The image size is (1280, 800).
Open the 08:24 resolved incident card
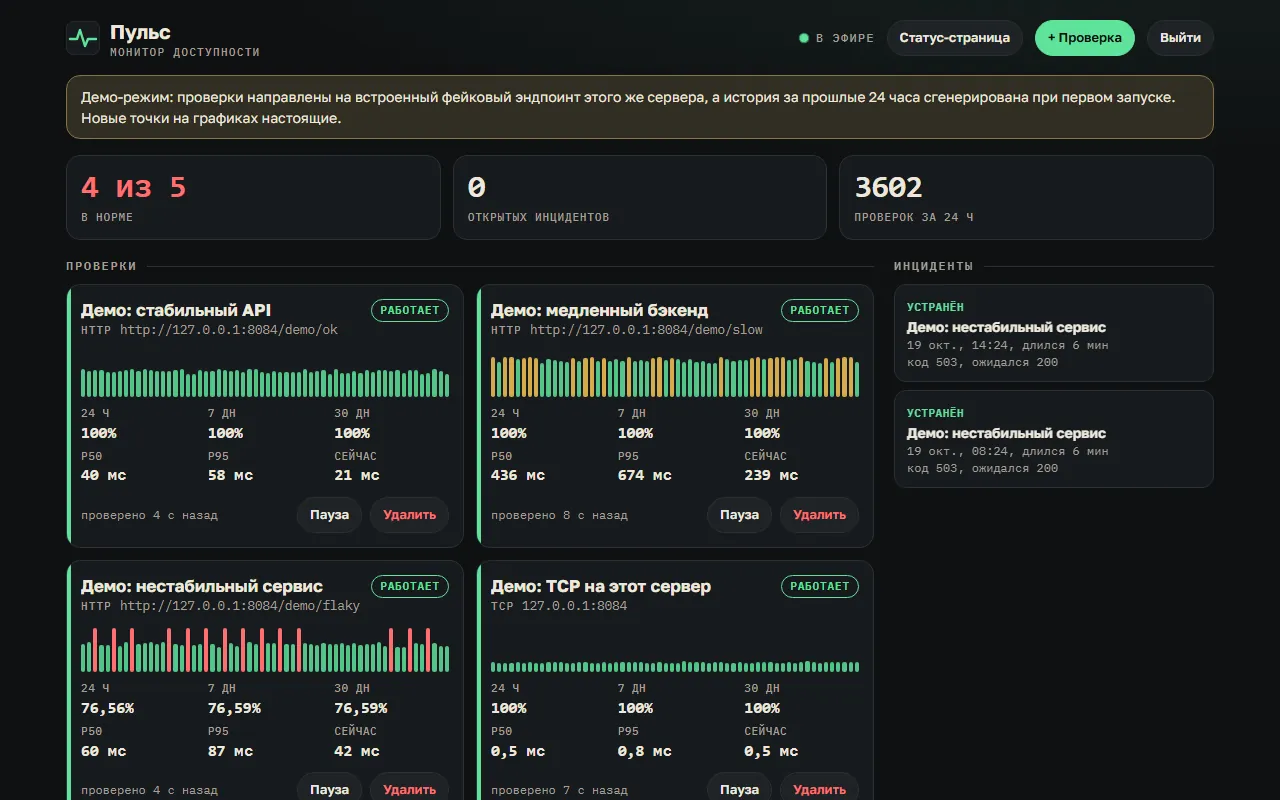pos(1054,439)
